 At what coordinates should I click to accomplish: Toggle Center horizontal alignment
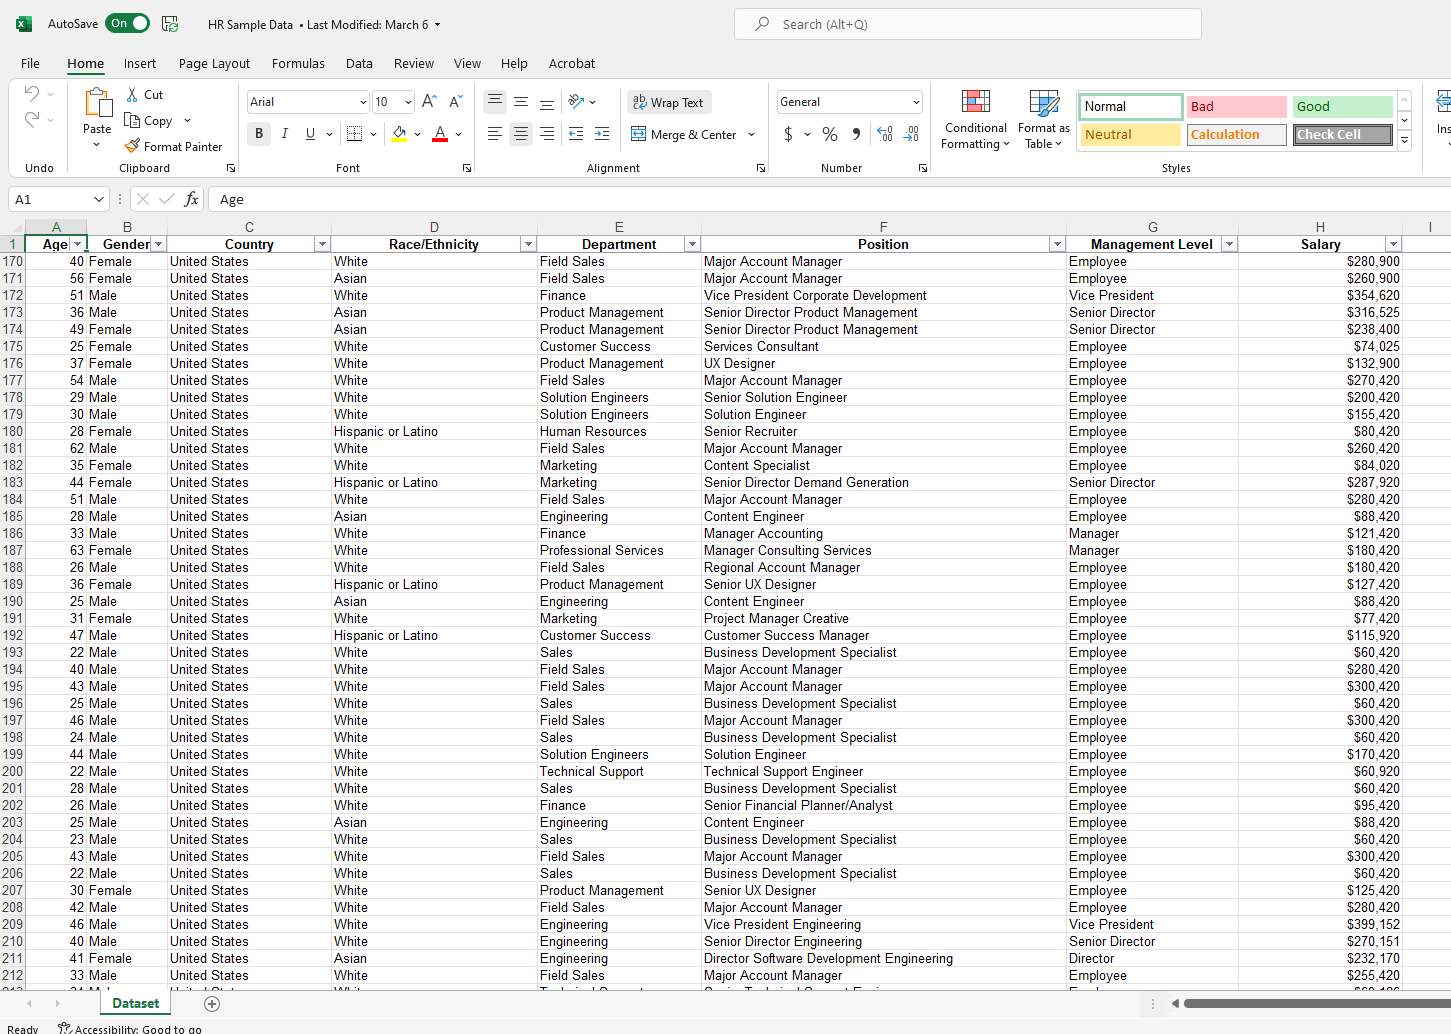pyautogui.click(x=521, y=134)
